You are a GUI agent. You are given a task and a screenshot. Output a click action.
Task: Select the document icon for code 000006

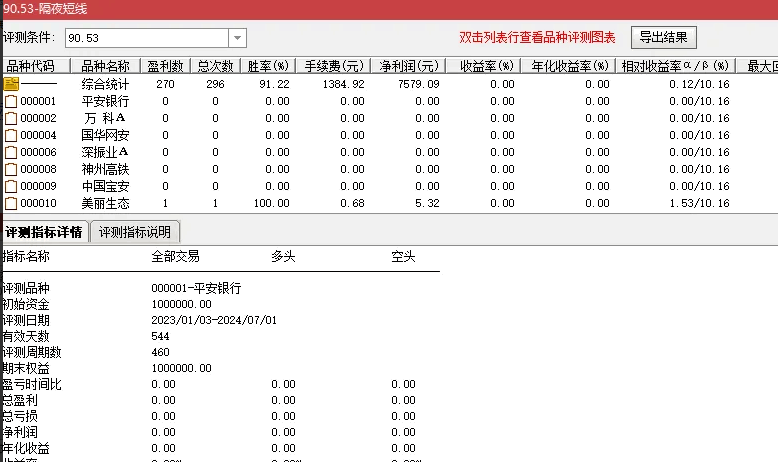(11, 152)
